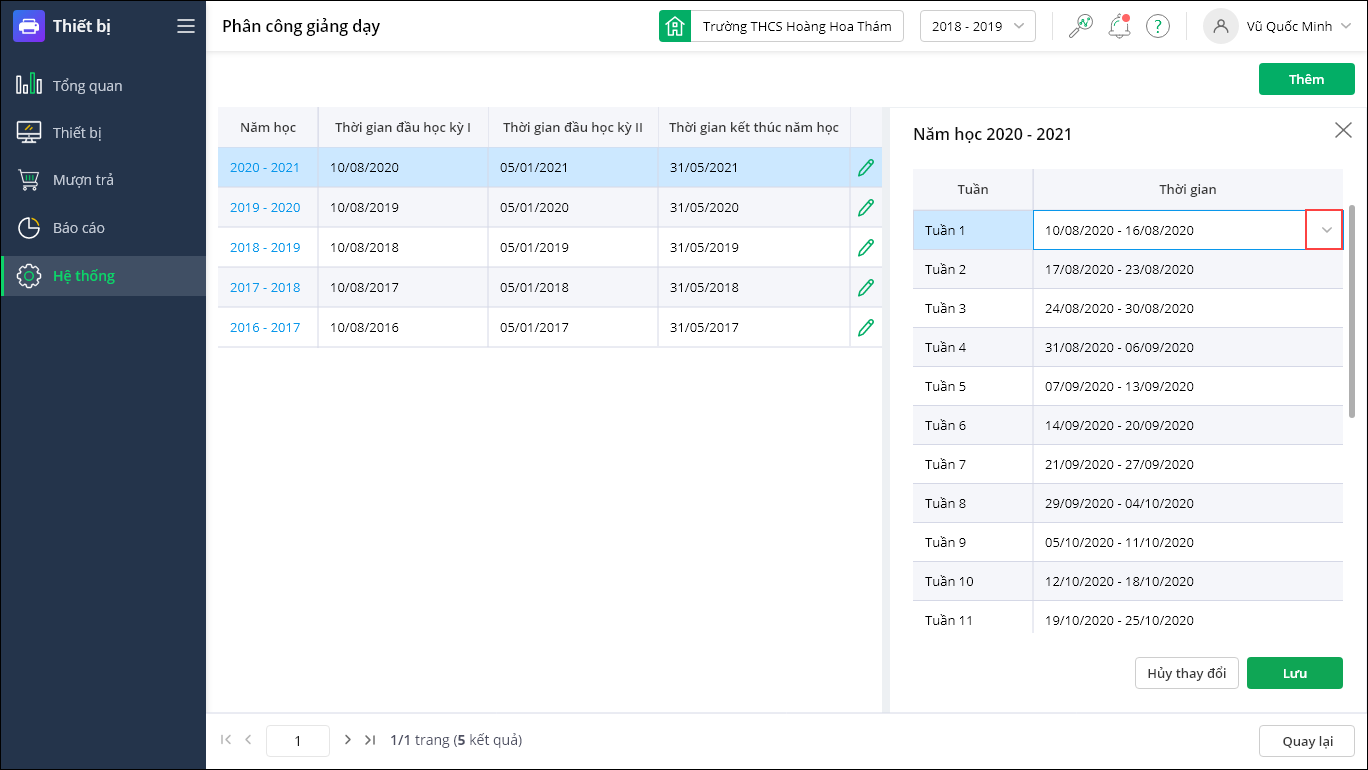The width and height of the screenshot is (1368, 770).
Task: Expand the Tuần 1 date range dropdown
Action: 1325,230
